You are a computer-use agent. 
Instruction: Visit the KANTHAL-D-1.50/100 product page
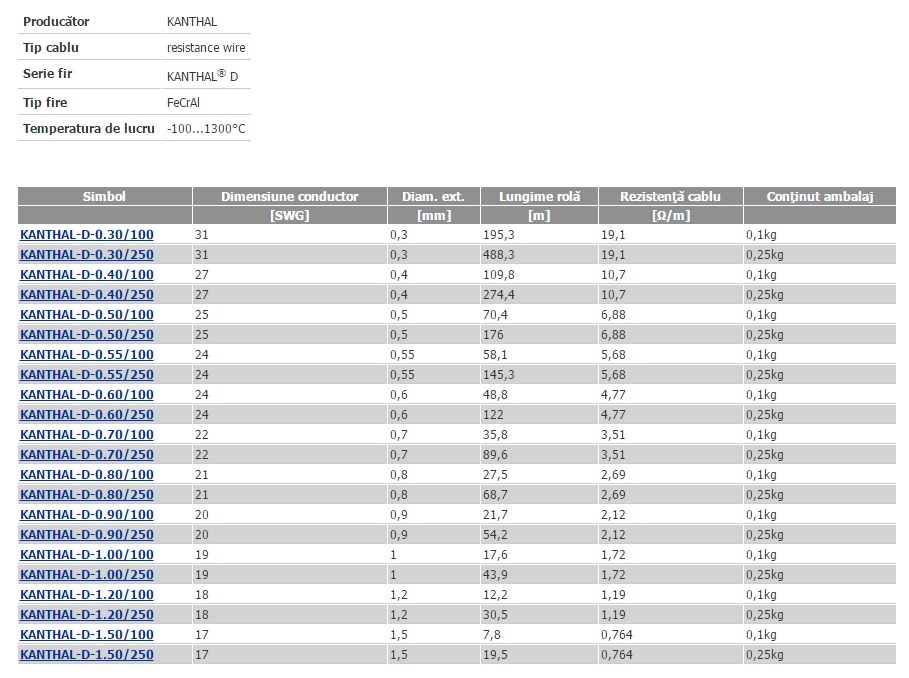click(87, 635)
